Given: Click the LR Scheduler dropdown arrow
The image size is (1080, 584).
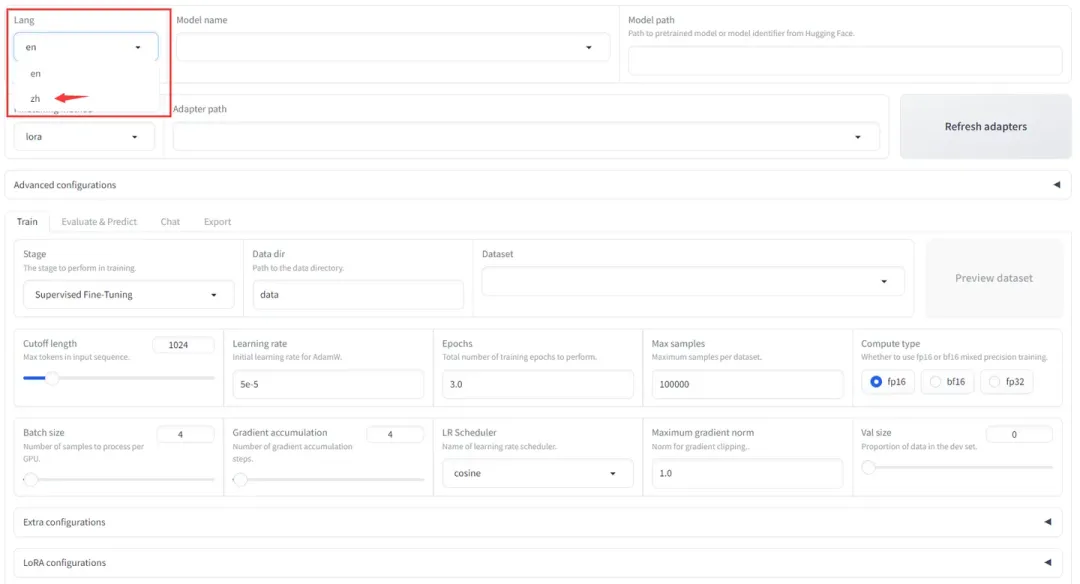Looking at the screenshot, I should [x=612, y=474].
